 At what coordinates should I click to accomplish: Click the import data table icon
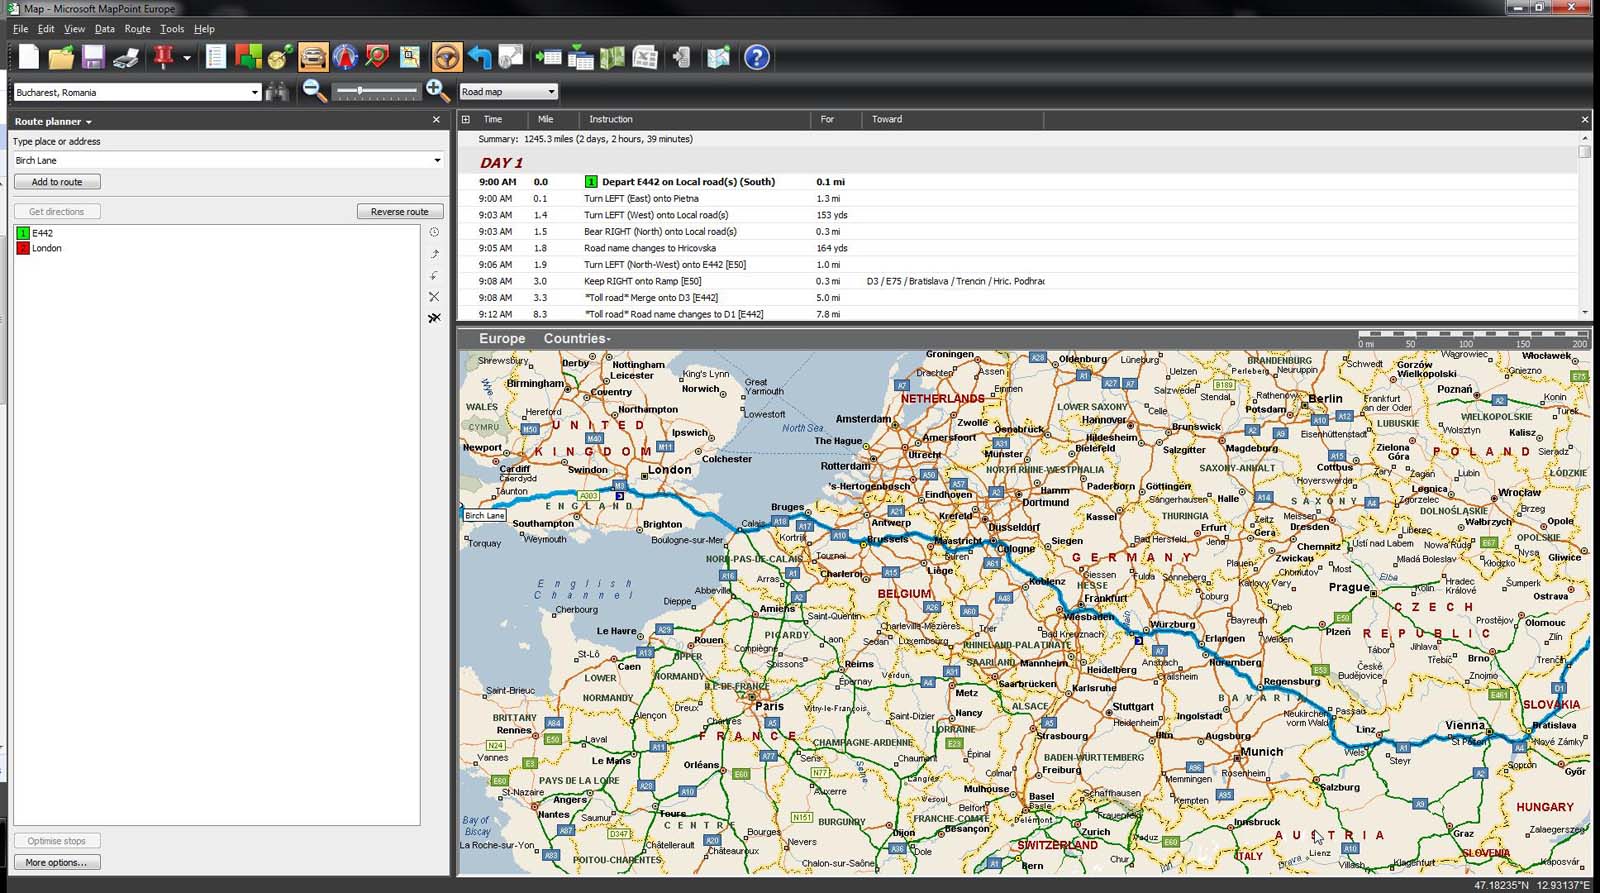point(548,57)
